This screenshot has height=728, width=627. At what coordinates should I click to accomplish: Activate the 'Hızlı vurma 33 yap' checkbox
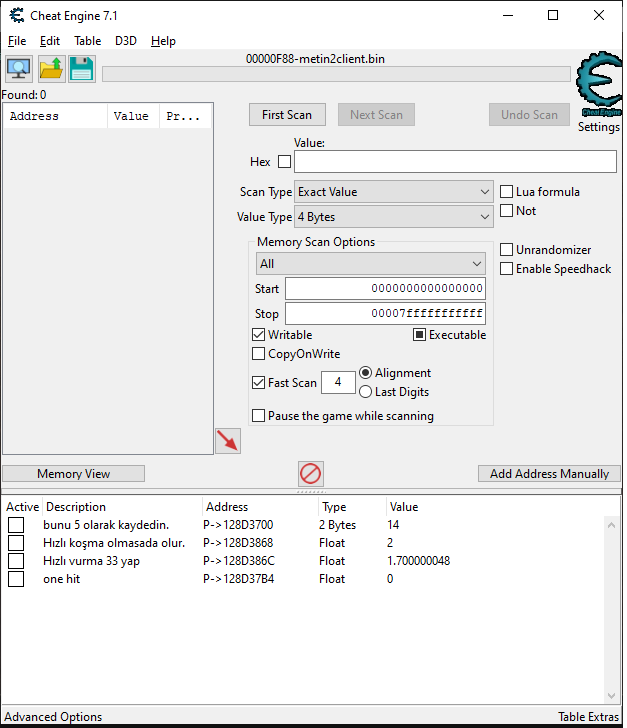point(16,561)
